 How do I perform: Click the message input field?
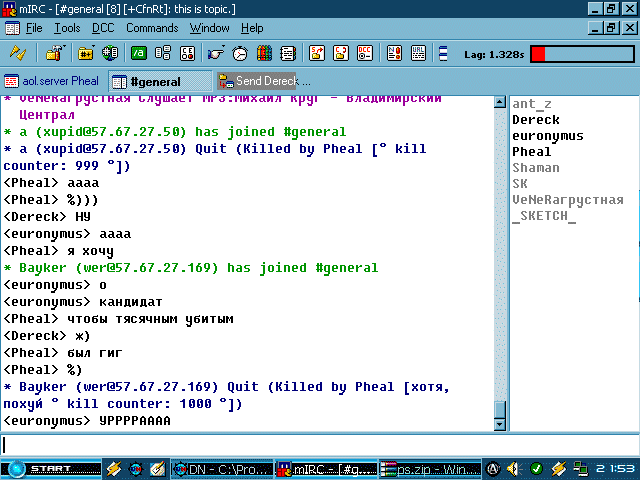[x=320, y=445]
